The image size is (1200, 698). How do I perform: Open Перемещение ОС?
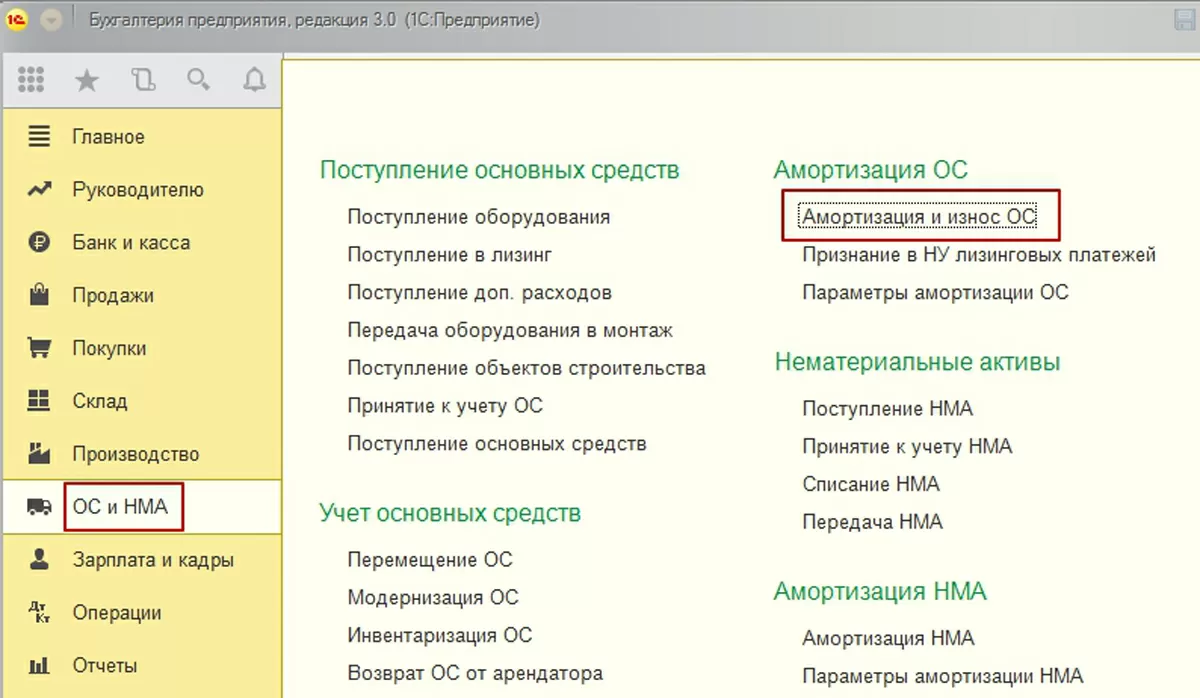tap(430, 560)
